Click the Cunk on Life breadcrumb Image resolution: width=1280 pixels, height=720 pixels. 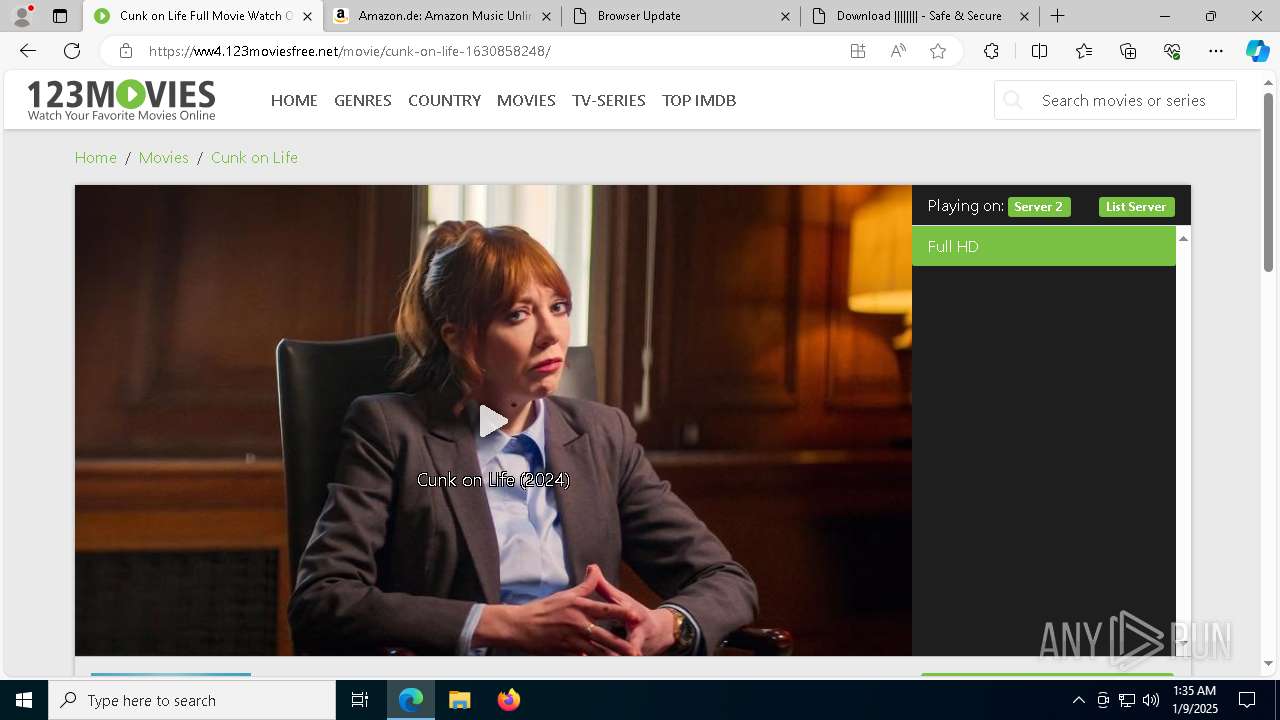coord(254,157)
